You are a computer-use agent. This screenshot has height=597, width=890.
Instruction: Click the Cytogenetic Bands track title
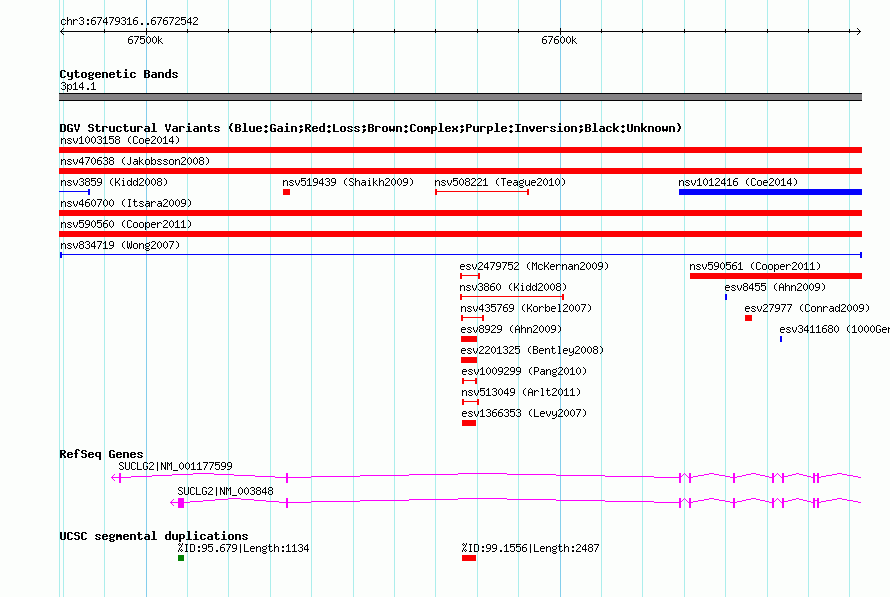(119, 74)
